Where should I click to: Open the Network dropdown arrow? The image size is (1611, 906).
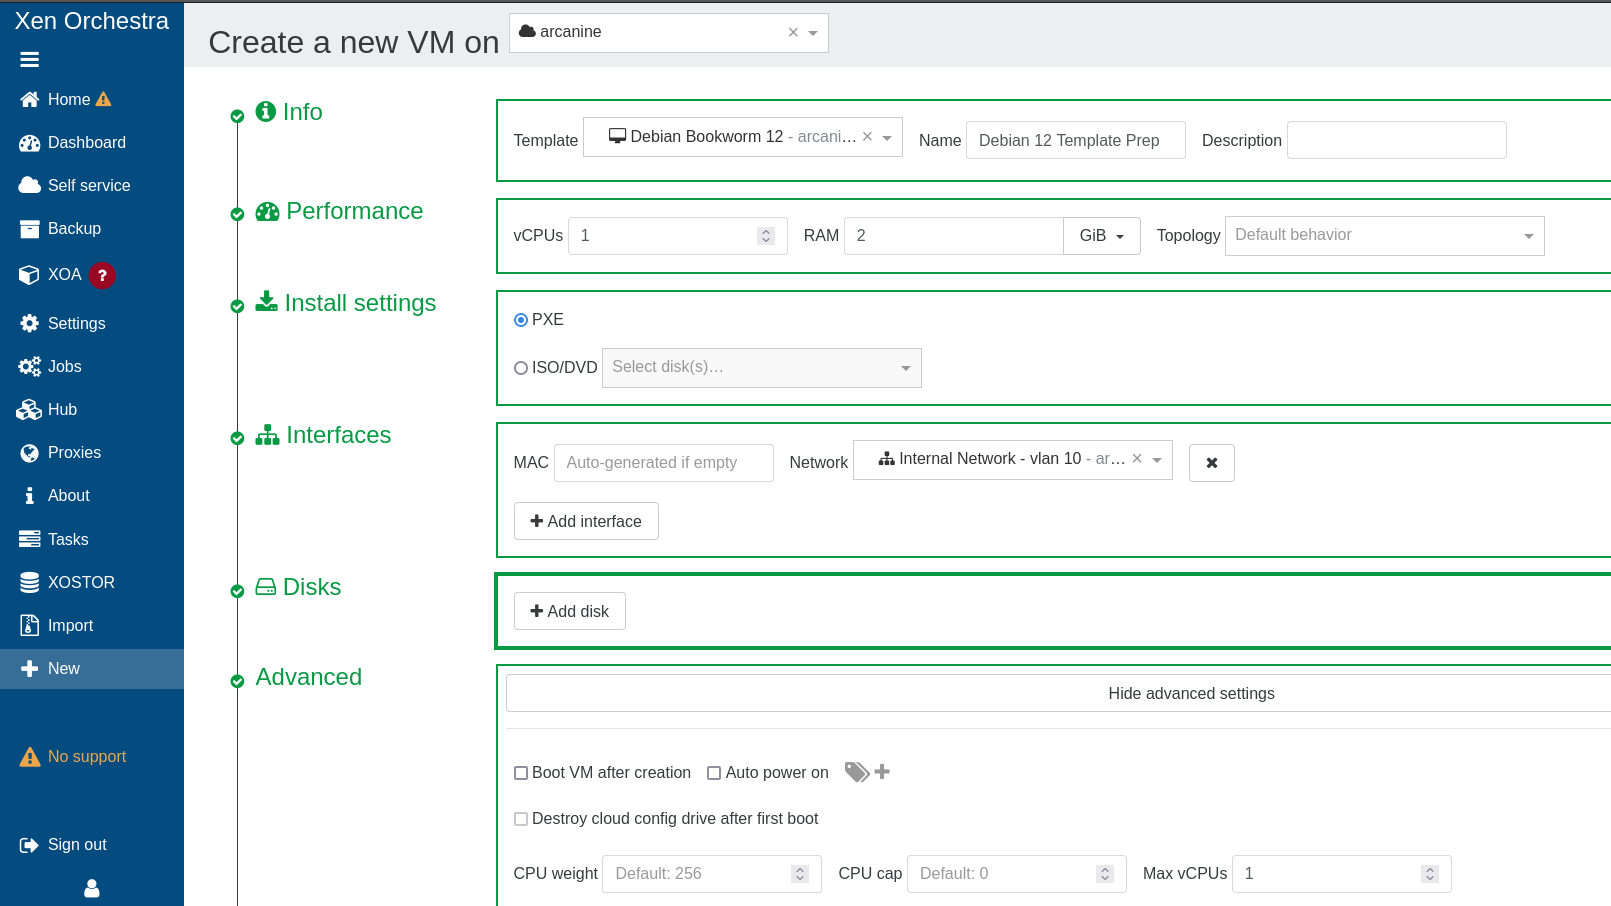pyautogui.click(x=1157, y=460)
